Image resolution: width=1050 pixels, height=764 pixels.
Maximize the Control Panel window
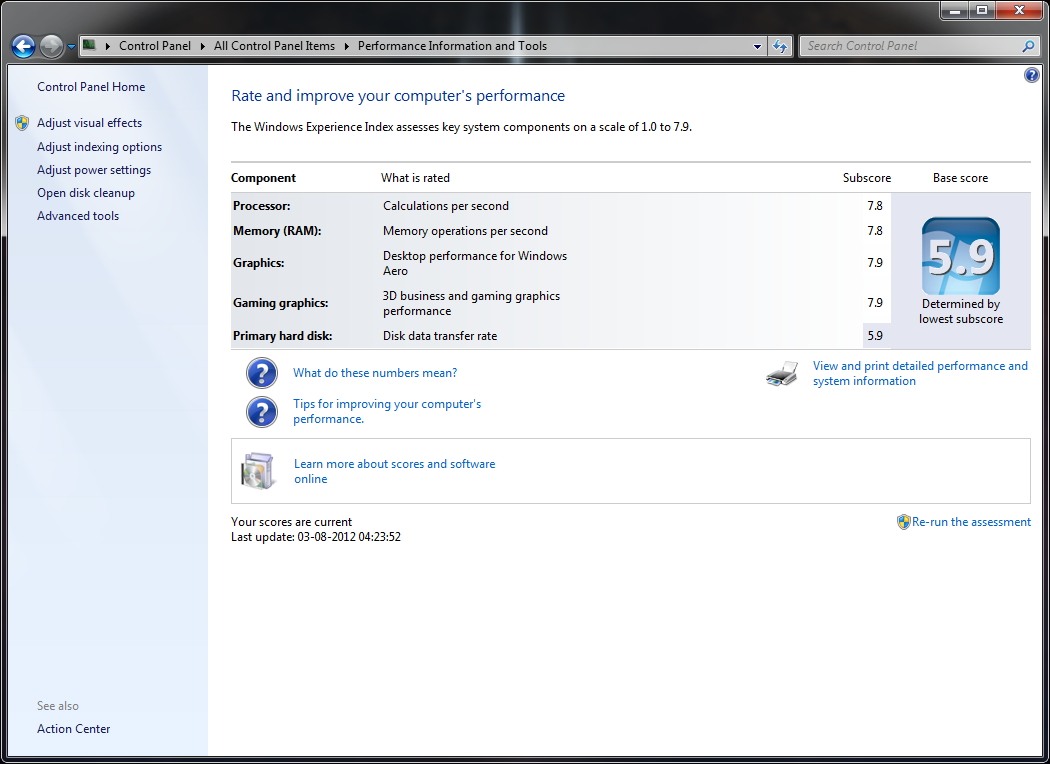[x=982, y=11]
